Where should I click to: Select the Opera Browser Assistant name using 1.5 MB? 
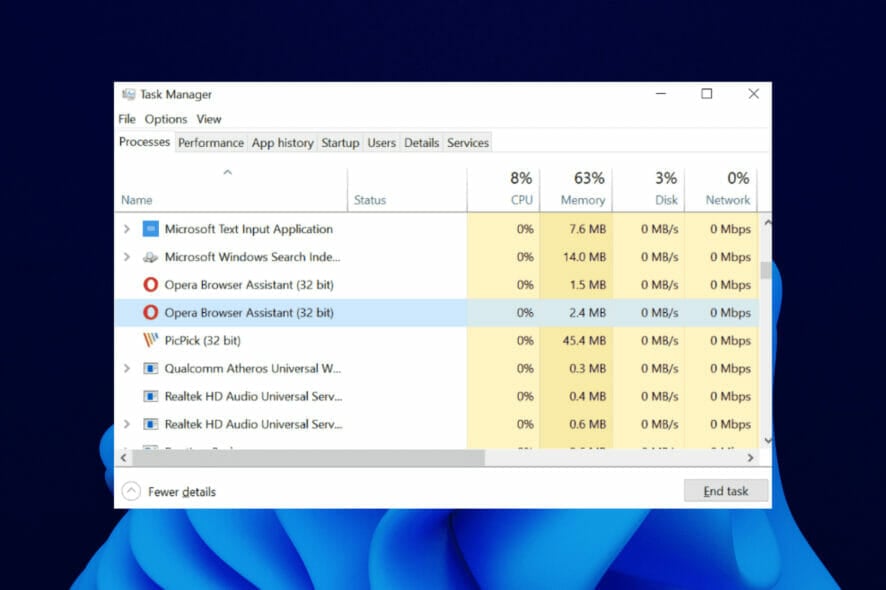[249, 285]
